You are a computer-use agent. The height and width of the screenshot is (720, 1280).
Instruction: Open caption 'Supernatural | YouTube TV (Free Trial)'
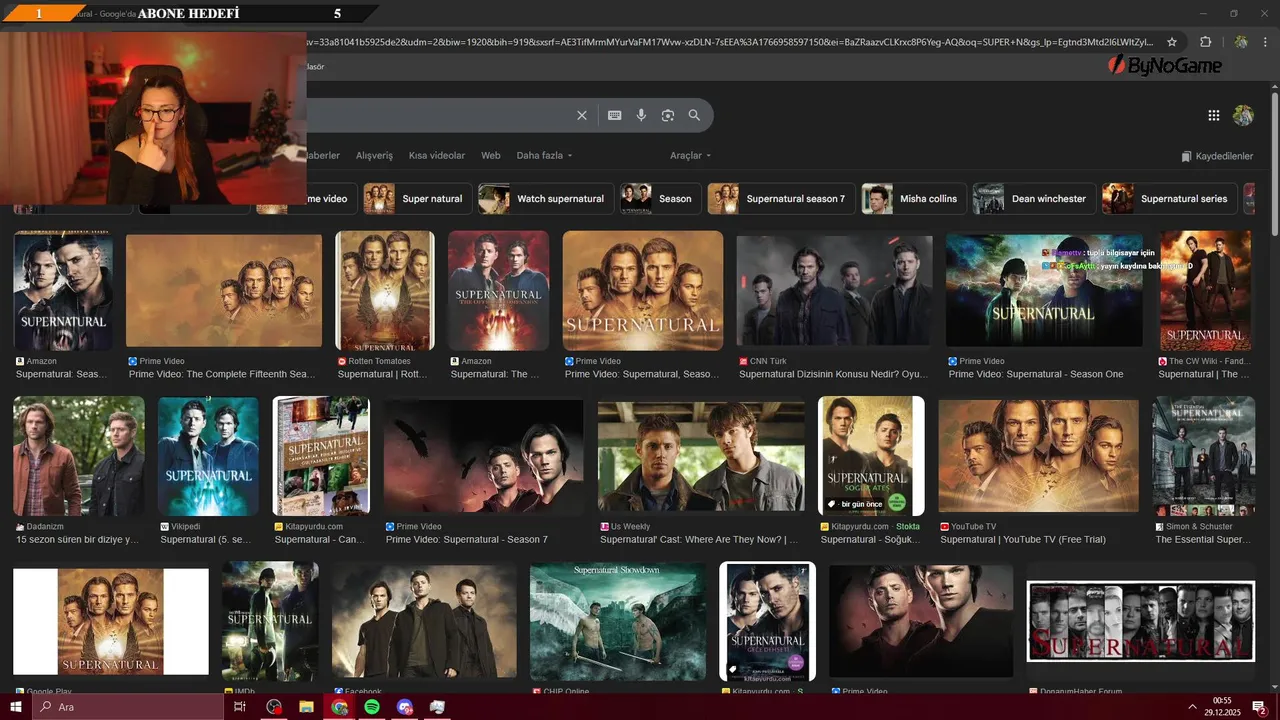[x=1023, y=539]
